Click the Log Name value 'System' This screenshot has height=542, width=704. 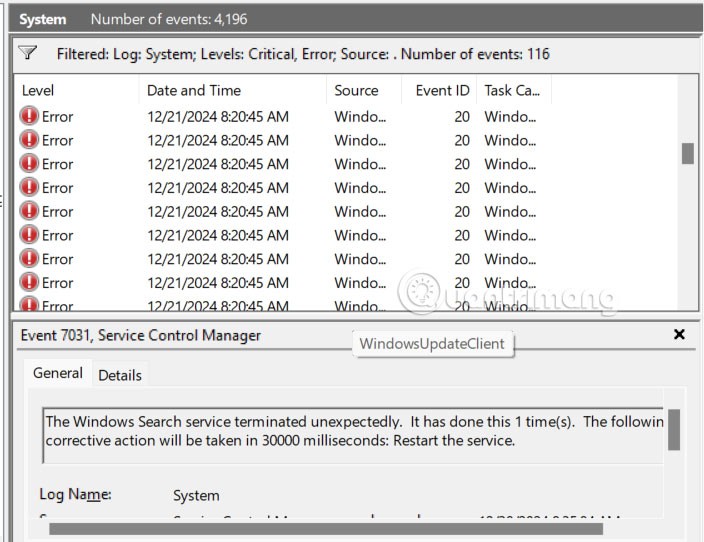(196, 495)
